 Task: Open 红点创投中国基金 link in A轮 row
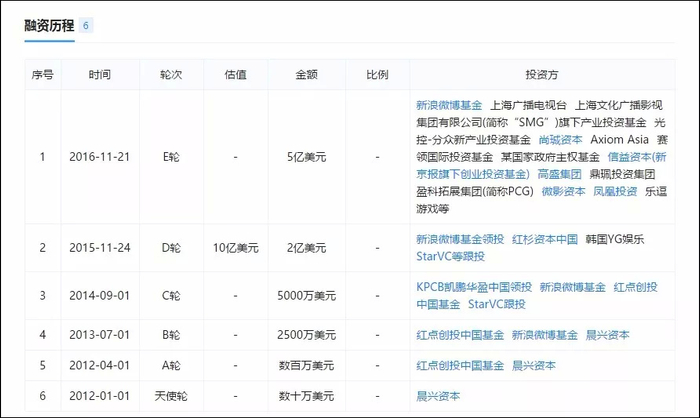460,366
